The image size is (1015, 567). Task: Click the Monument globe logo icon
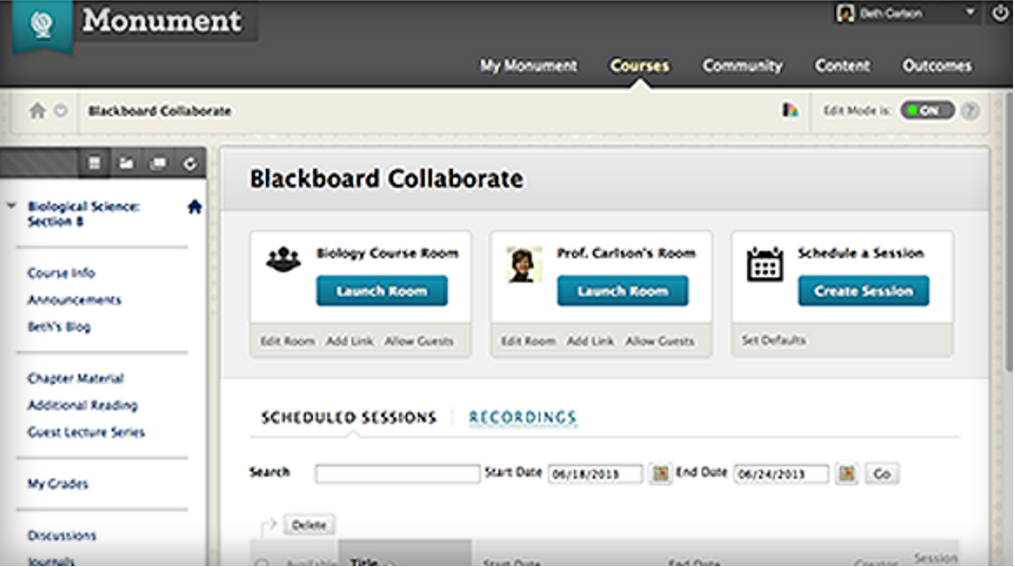coord(42,25)
